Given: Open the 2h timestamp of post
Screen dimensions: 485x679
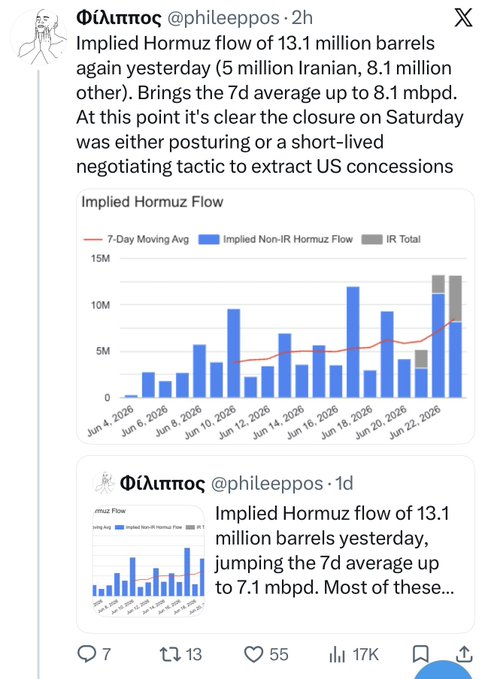Looking at the screenshot, I should [x=302, y=18].
